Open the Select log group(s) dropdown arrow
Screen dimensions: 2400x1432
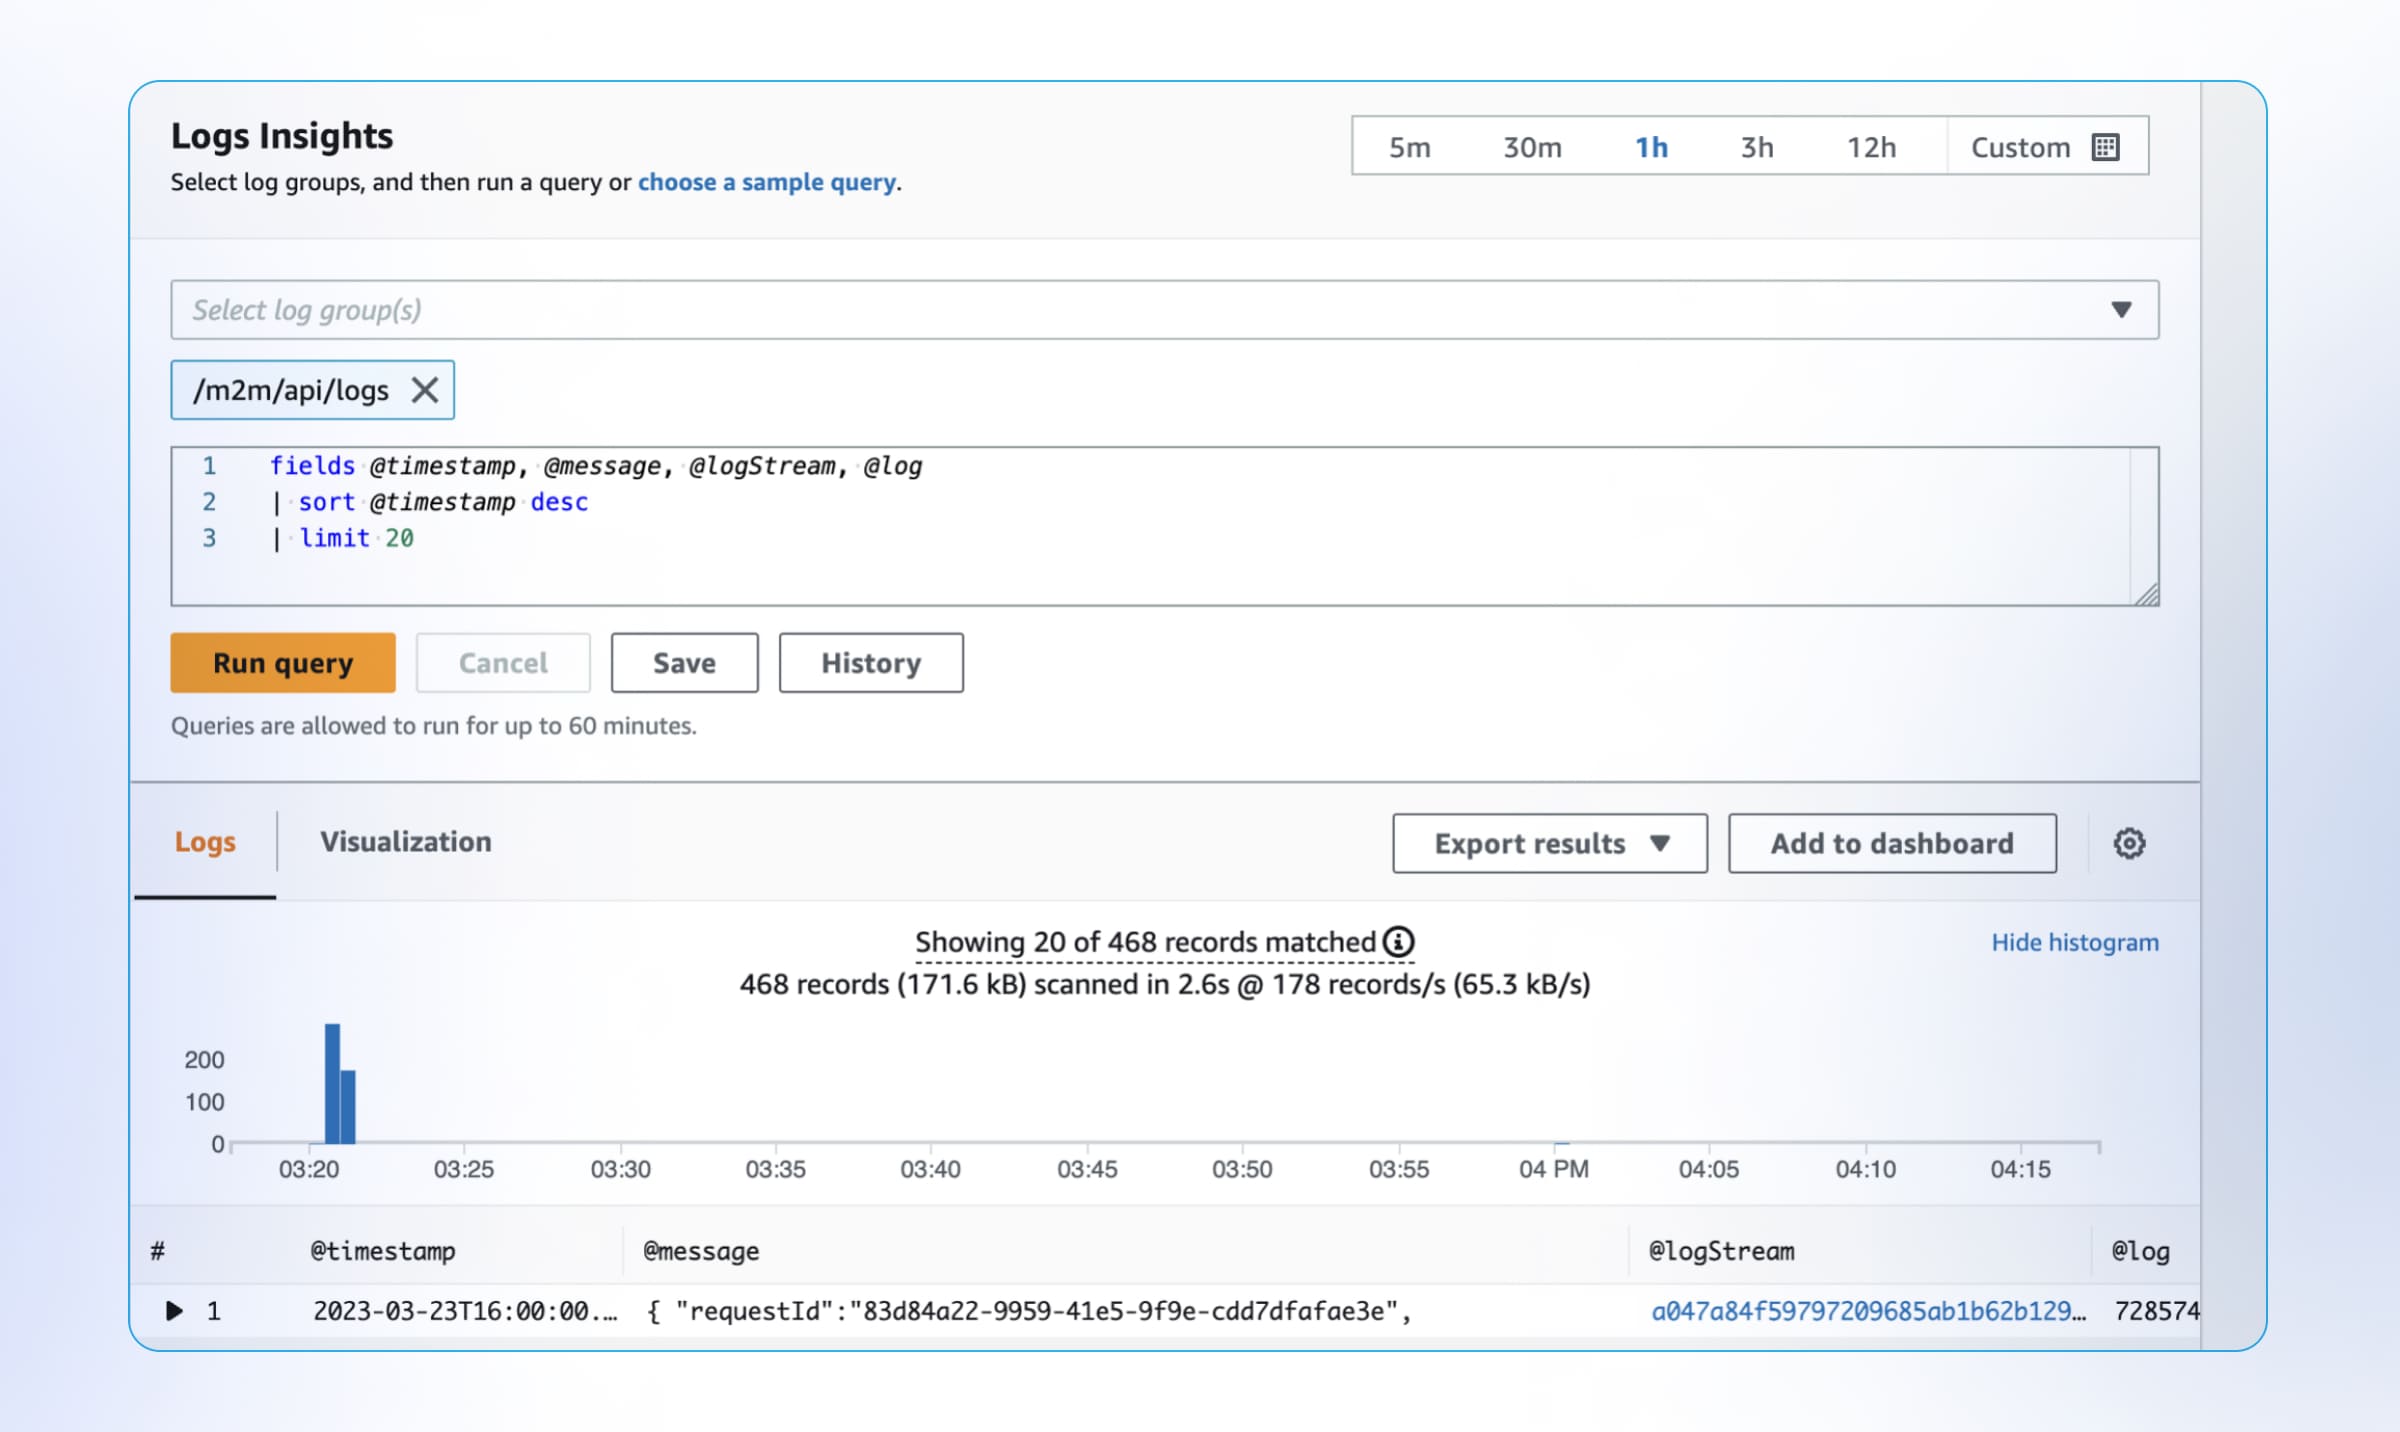pyautogui.click(x=2121, y=310)
